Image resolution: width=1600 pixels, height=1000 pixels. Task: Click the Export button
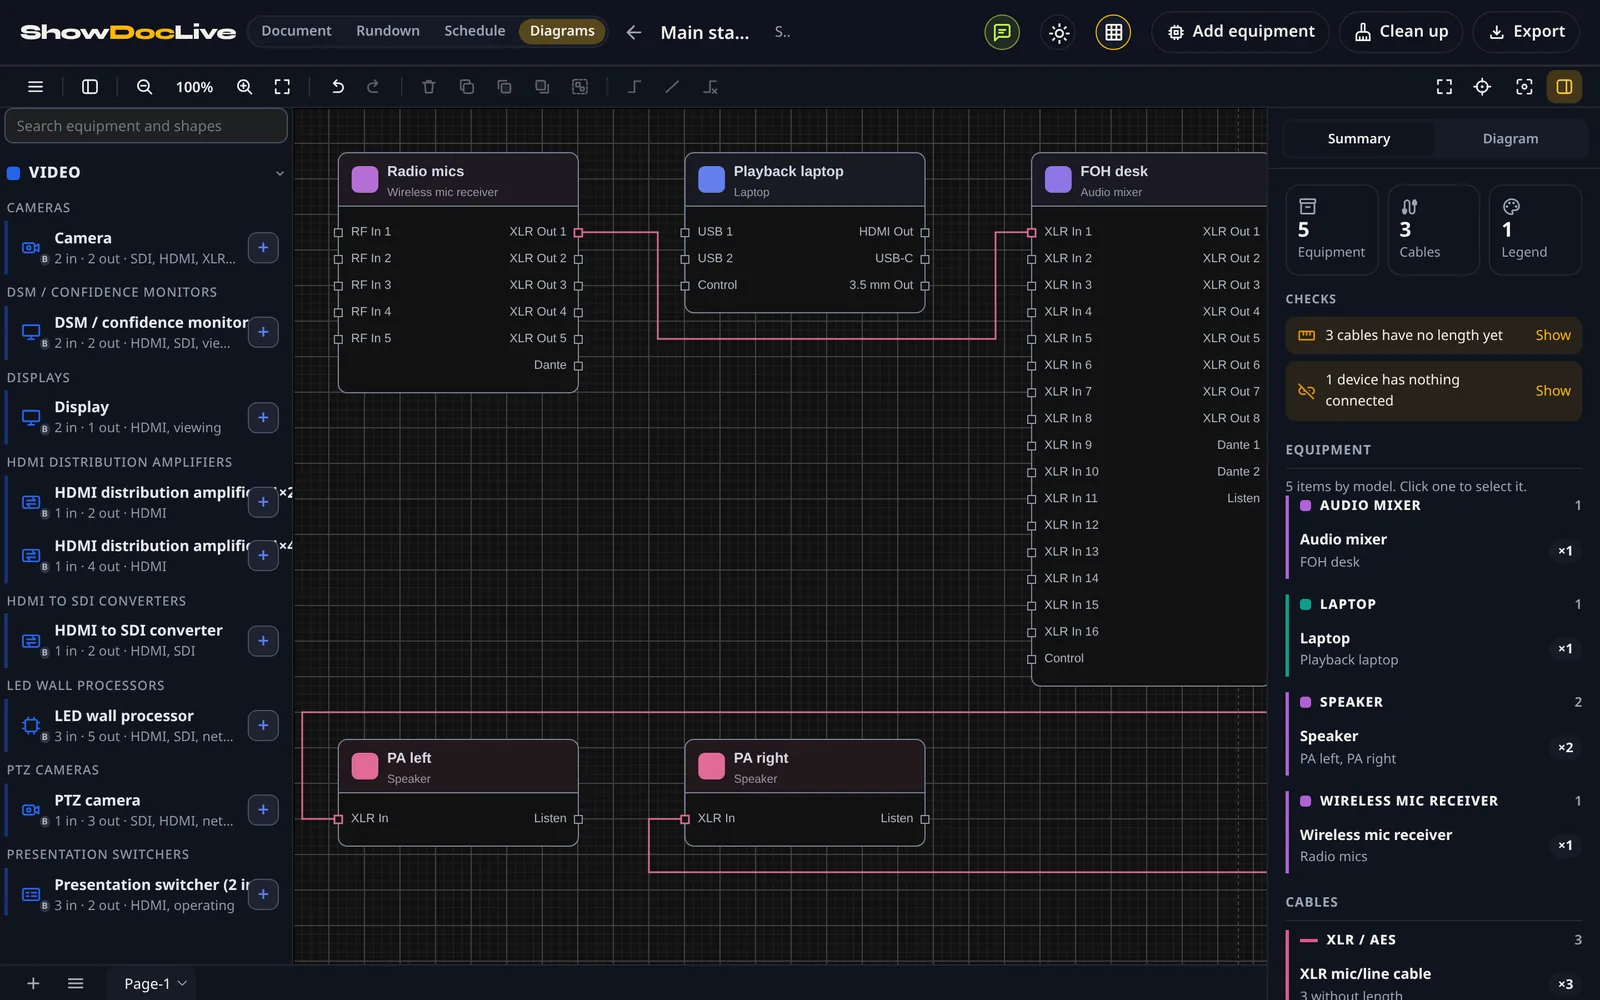pyautogui.click(x=1526, y=32)
